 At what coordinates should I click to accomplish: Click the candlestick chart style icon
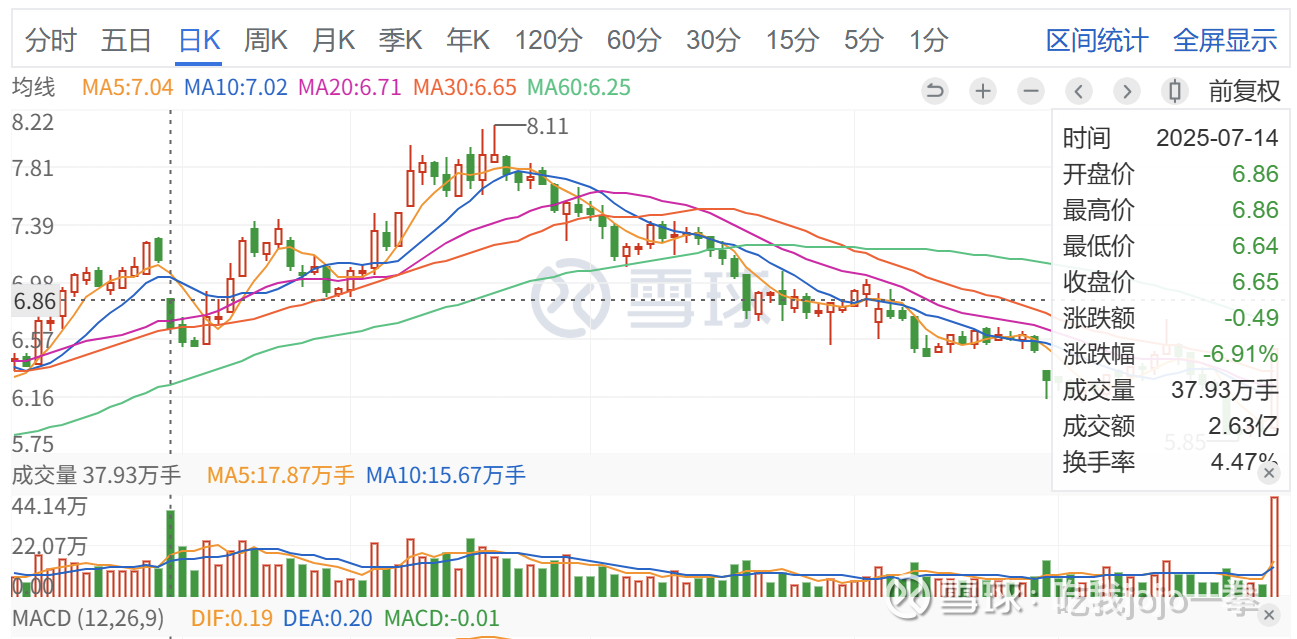pos(1175,91)
